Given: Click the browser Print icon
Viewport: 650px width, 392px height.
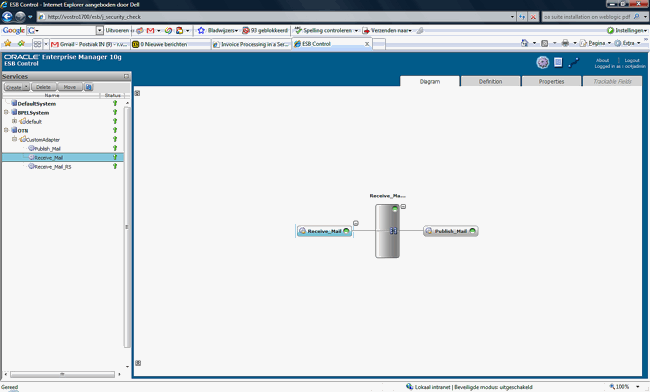Looking at the screenshot, I should (565, 43).
